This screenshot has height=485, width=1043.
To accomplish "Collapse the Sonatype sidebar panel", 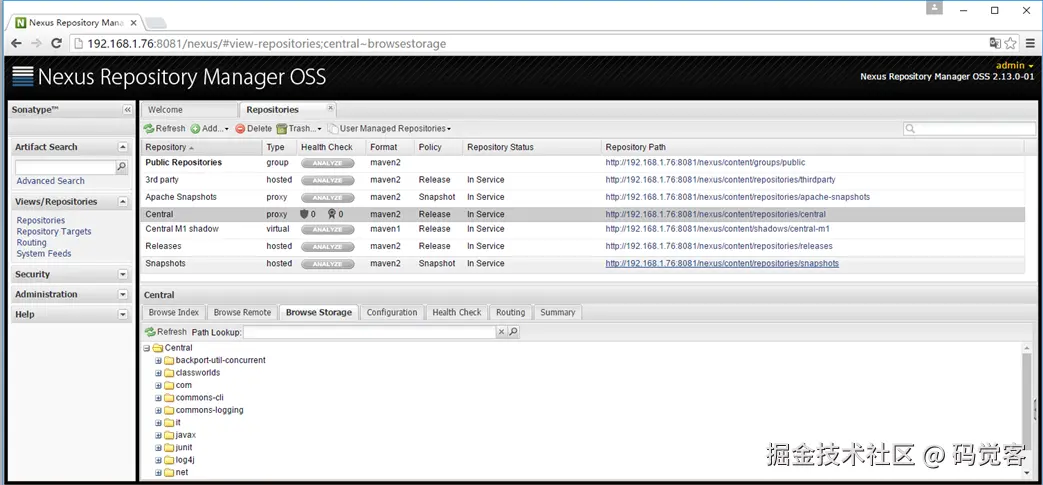I will [x=127, y=110].
